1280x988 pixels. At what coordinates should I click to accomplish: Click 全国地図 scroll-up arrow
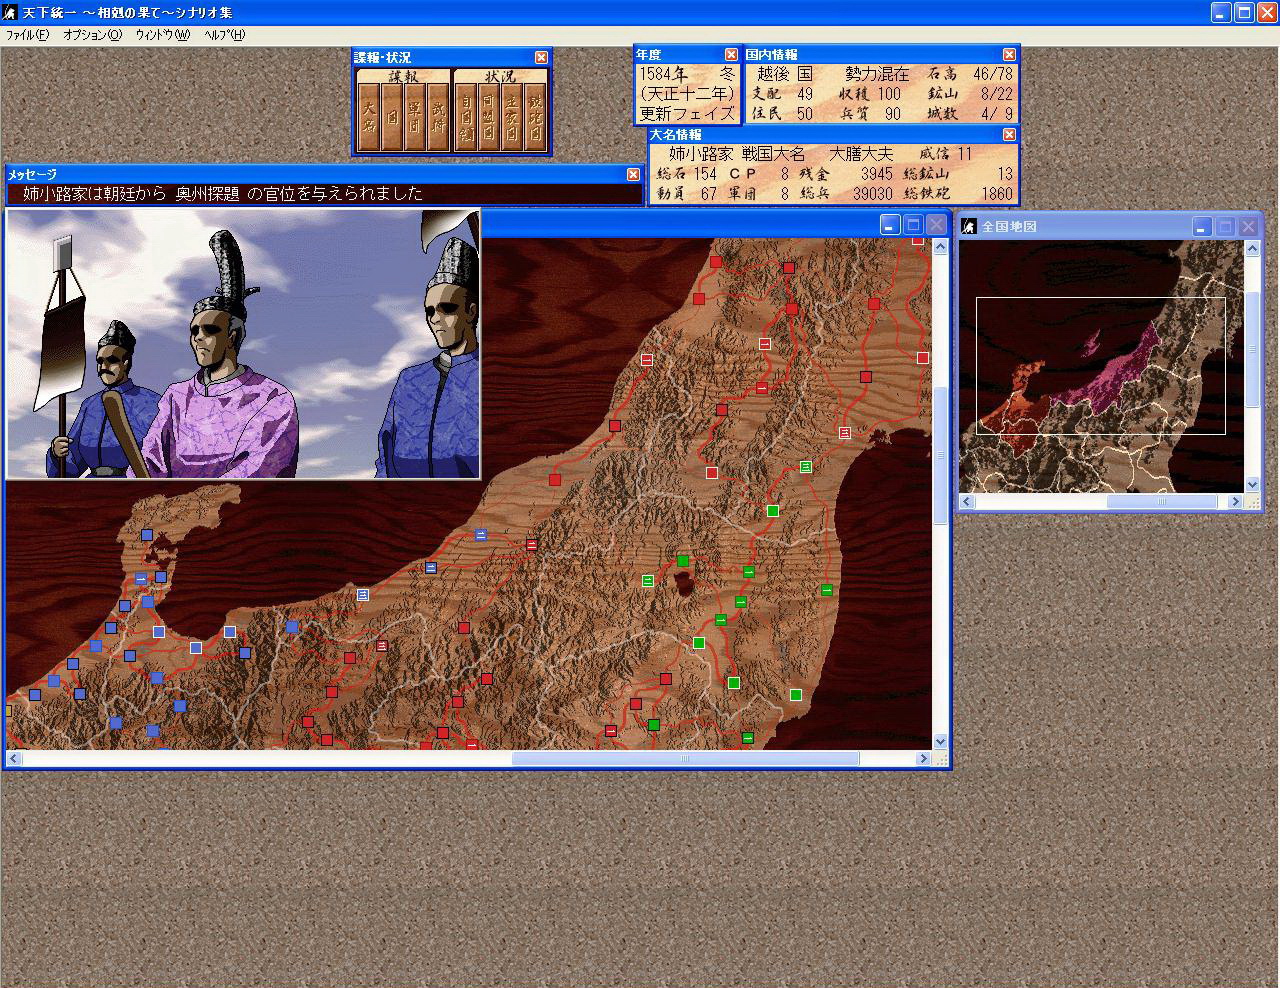[x=1253, y=248]
